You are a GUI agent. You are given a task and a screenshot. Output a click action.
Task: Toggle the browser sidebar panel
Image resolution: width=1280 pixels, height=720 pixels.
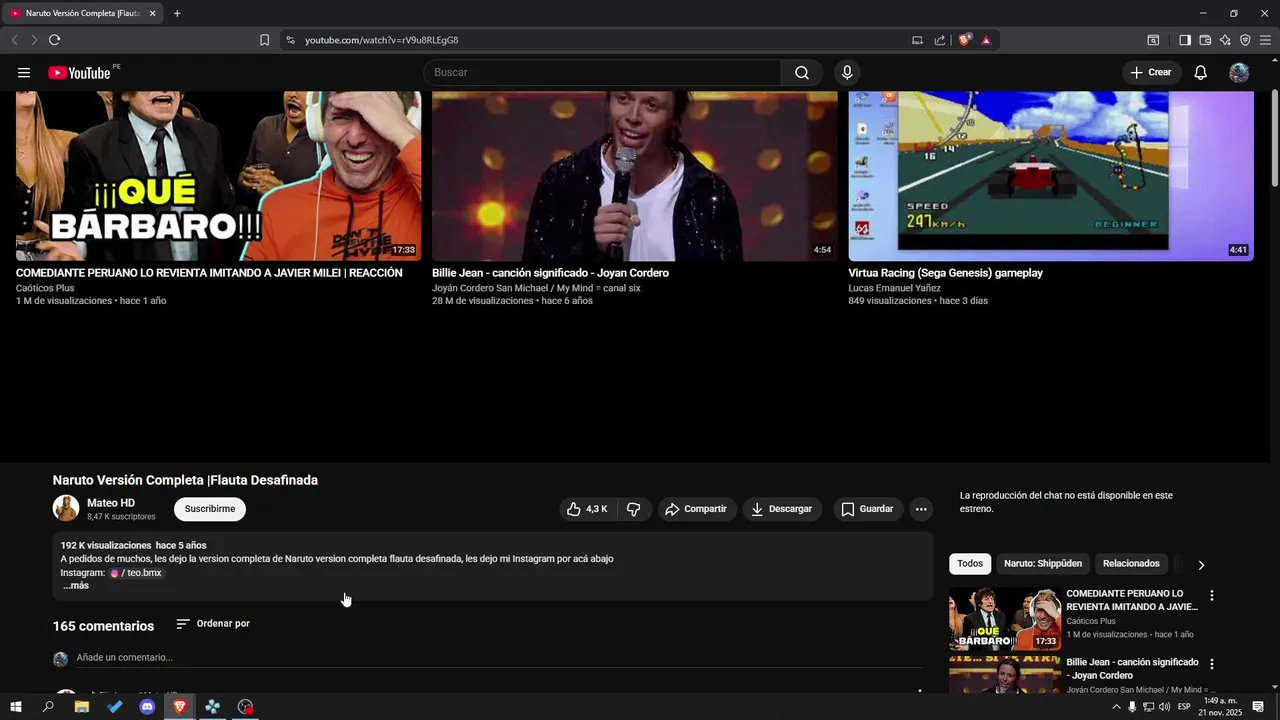coord(1185,40)
